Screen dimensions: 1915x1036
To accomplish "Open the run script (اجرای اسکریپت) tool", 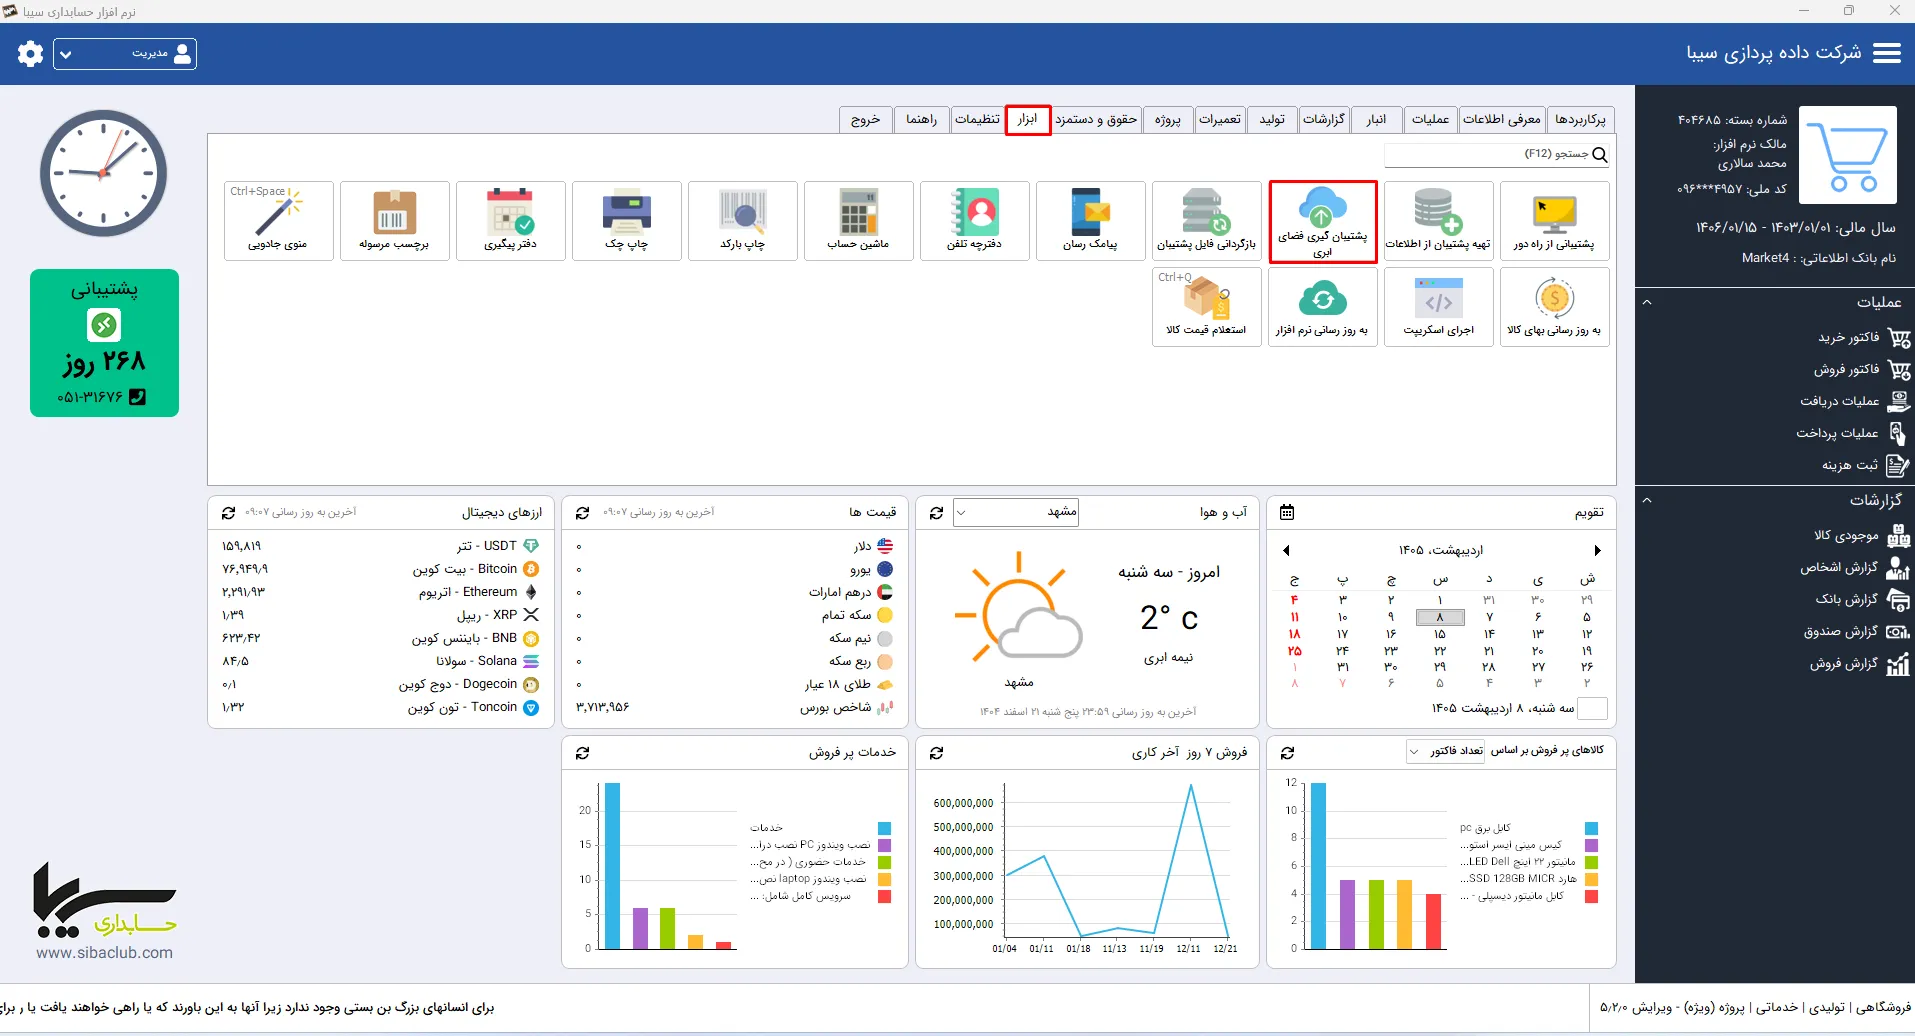I will click(x=1438, y=307).
